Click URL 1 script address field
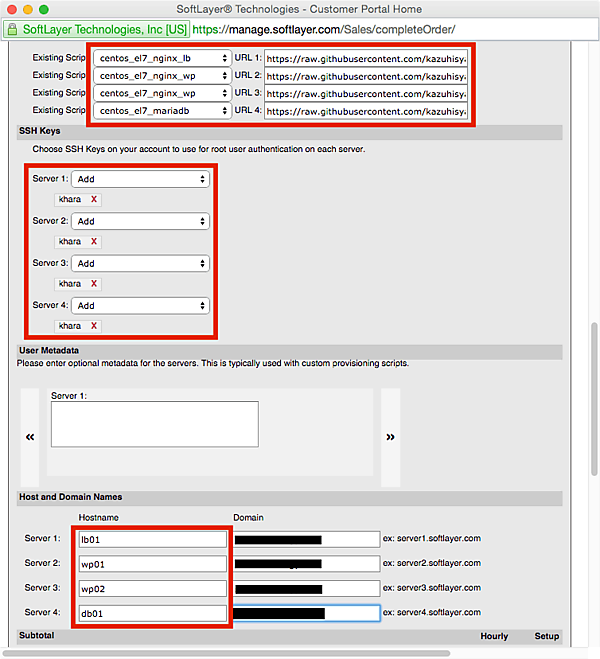Viewport: 600px width, 659px height. [366, 59]
